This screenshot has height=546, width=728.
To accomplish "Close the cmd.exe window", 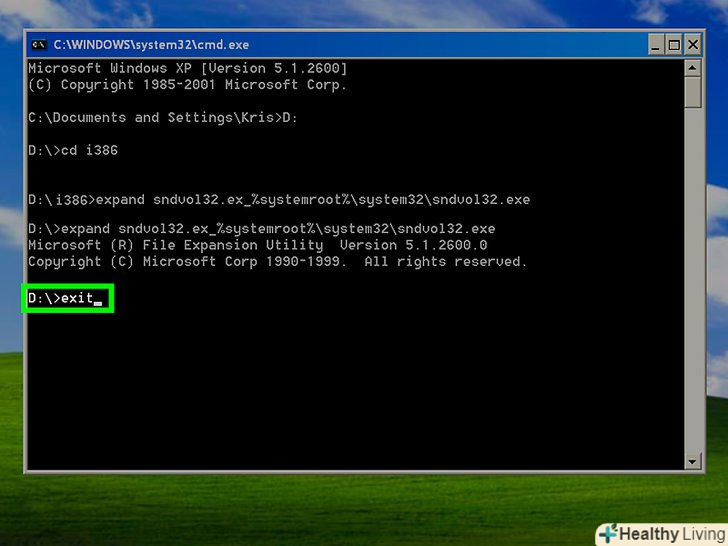I will [x=693, y=45].
